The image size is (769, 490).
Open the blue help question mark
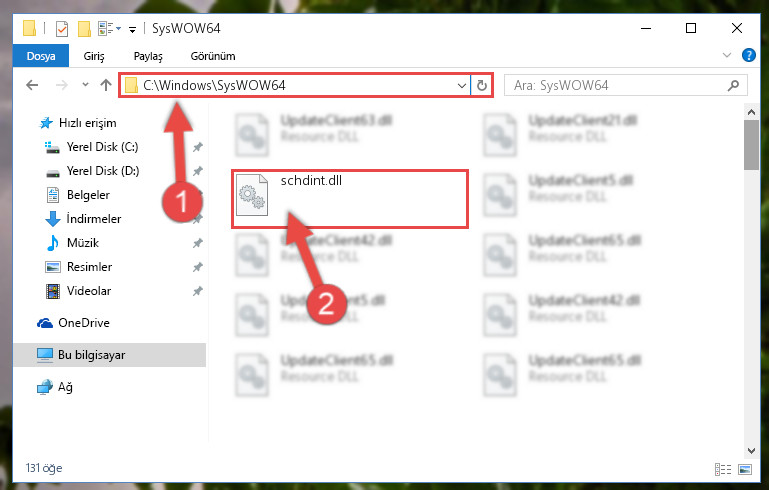[748, 55]
